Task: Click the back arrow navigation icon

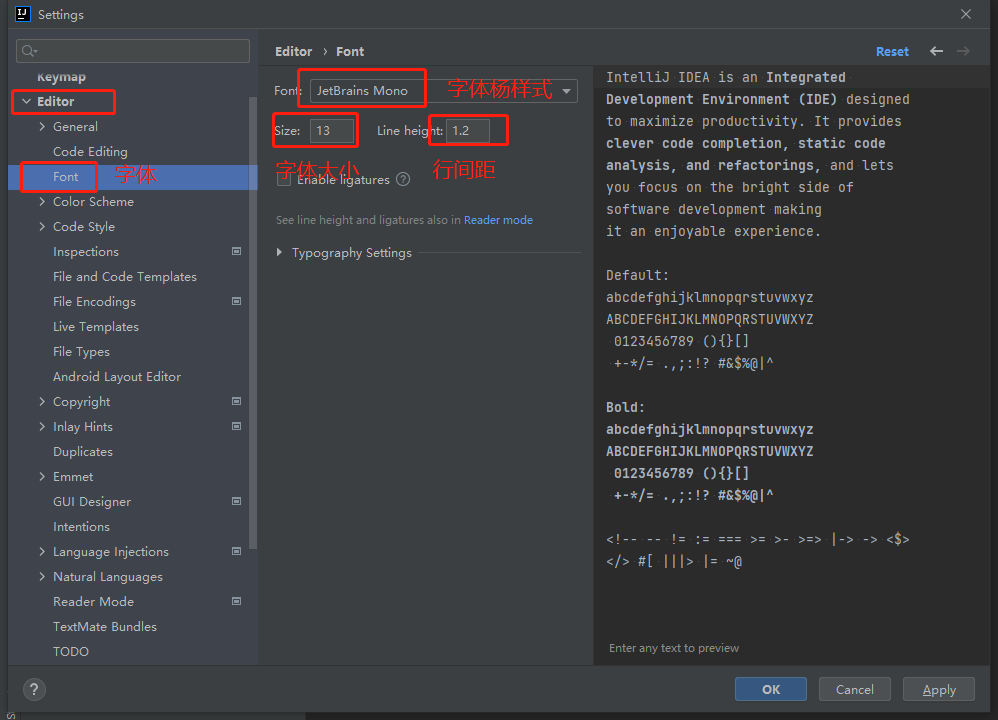Action: pos(936,51)
